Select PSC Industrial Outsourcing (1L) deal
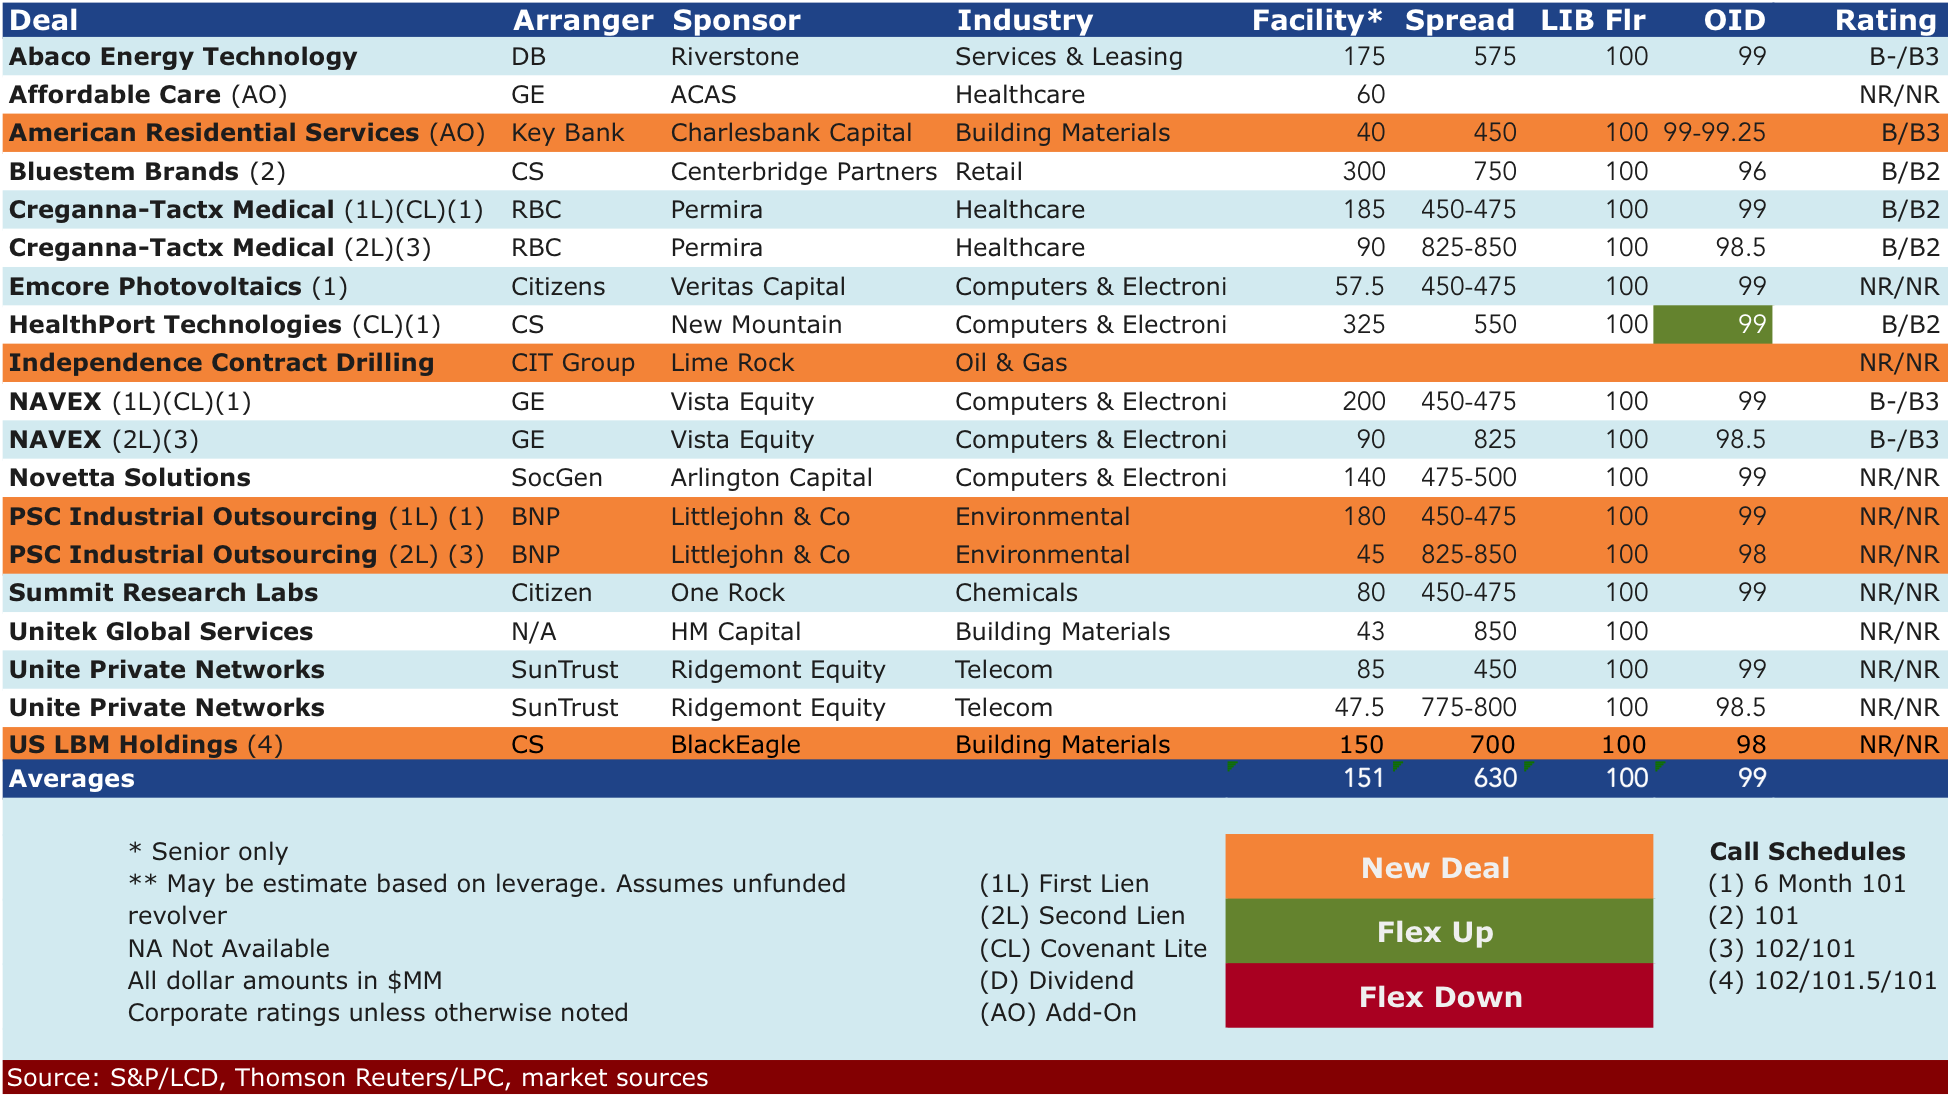Screen dimensions: 1948x1095 pos(246,517)
